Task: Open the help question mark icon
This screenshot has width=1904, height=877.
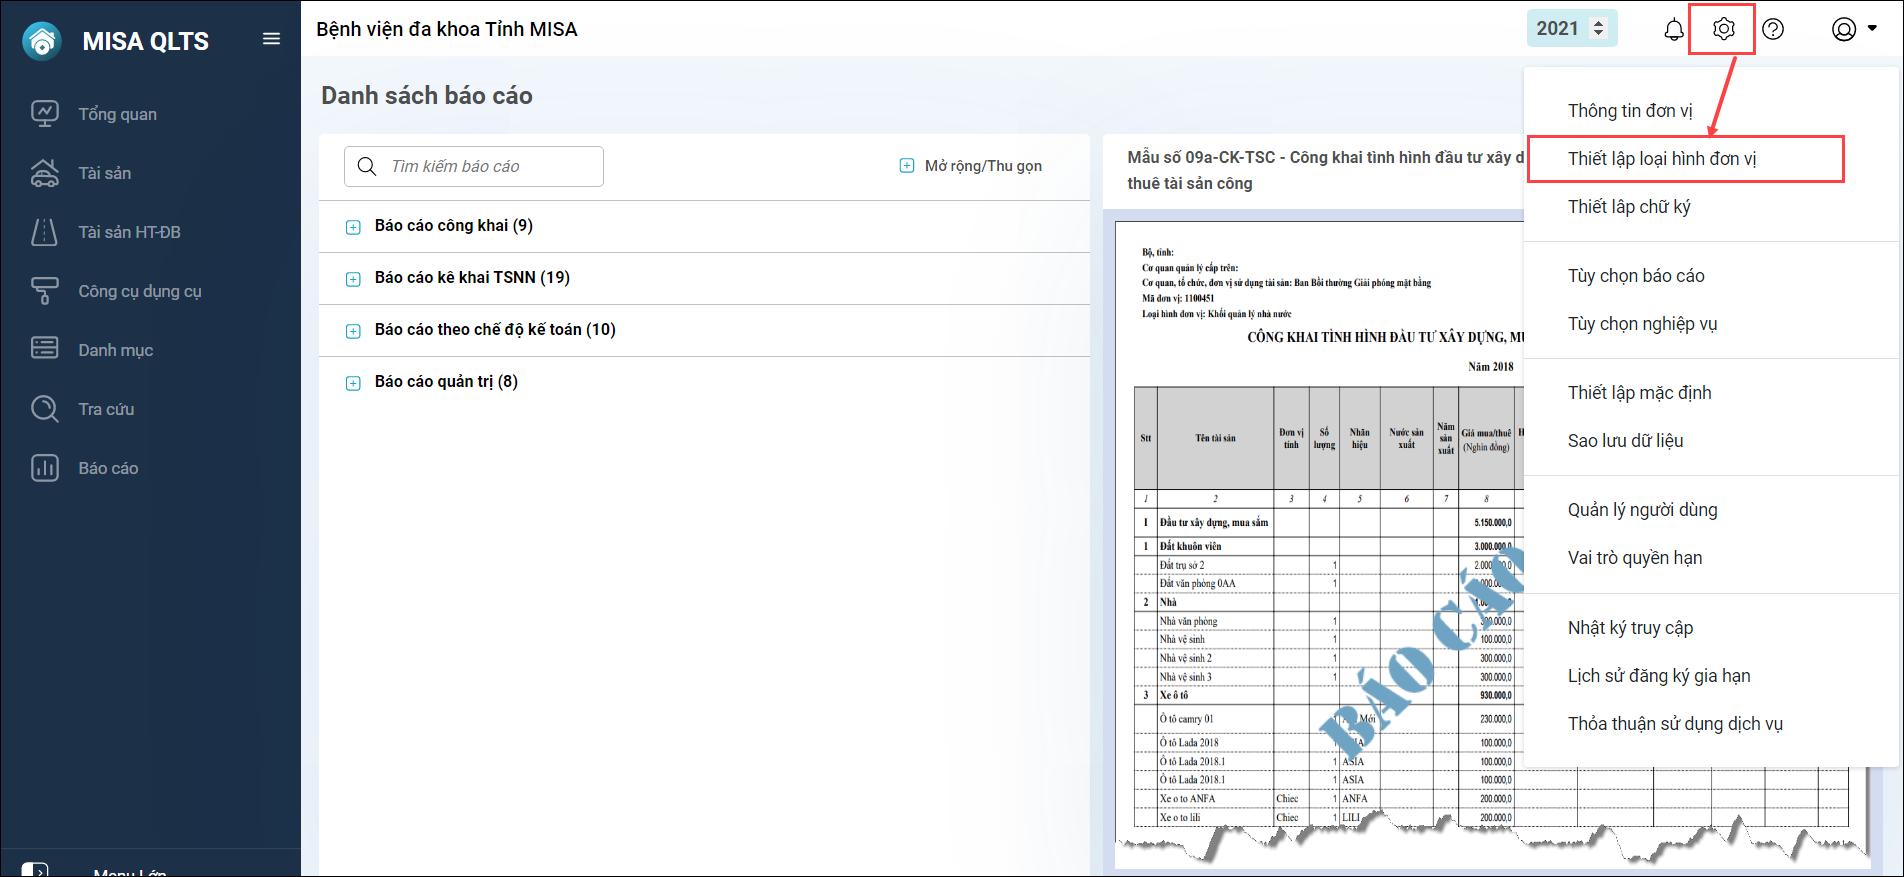Action: (x=1773, y=30)
